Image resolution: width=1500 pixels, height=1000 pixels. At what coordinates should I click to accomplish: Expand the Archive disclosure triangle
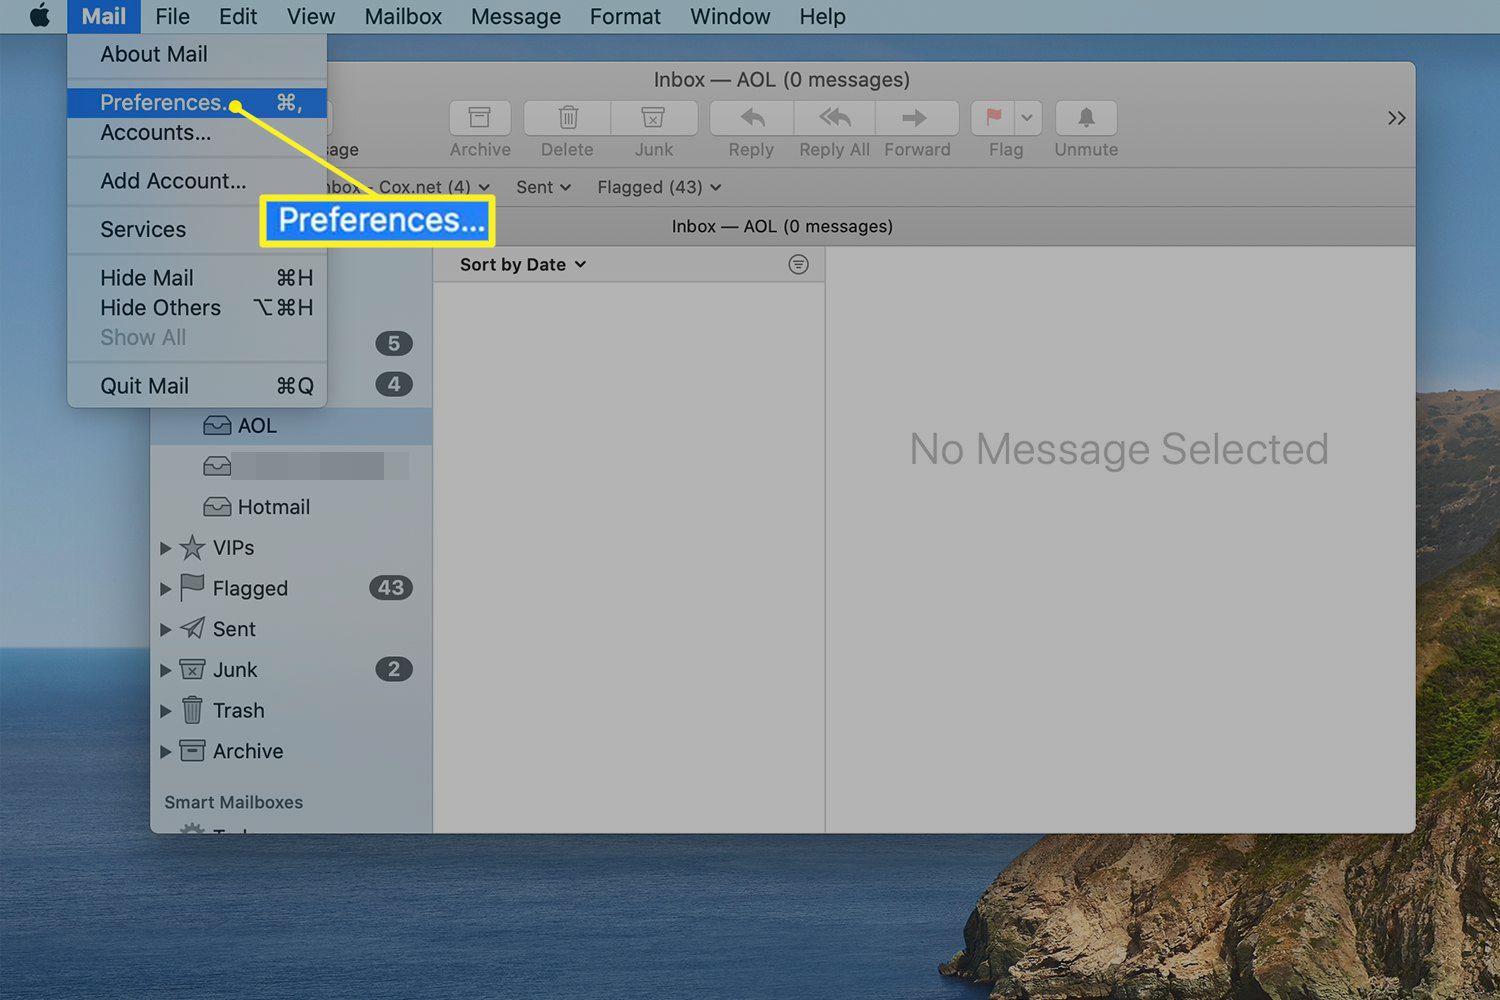click(x=166, y=751)
